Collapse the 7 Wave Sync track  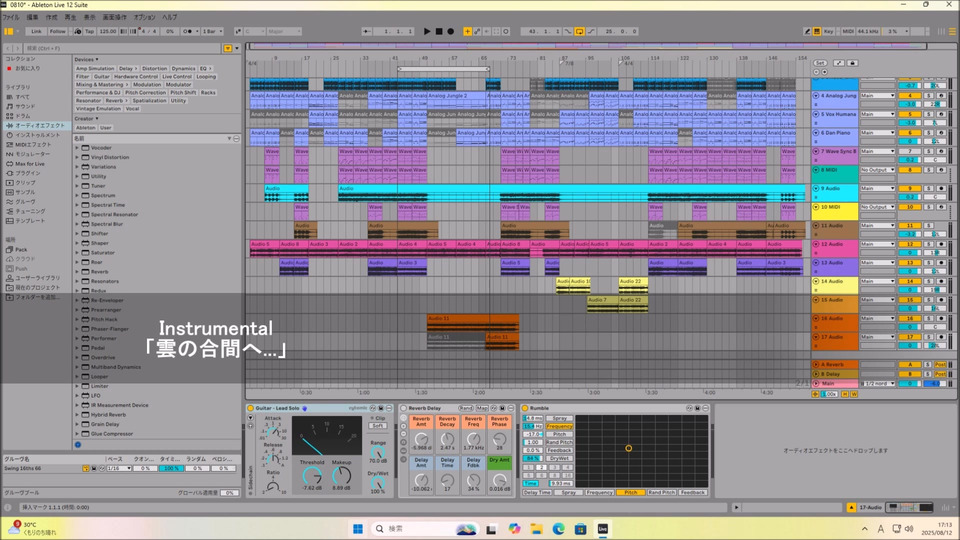(x=816, y=152)
